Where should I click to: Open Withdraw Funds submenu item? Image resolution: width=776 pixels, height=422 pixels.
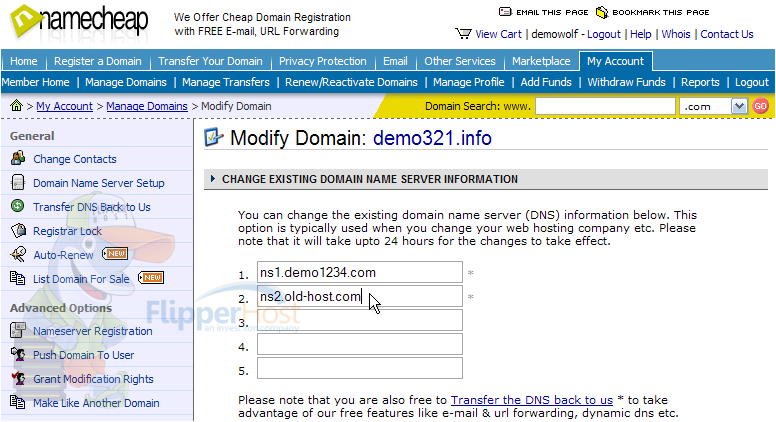point(627,82)
